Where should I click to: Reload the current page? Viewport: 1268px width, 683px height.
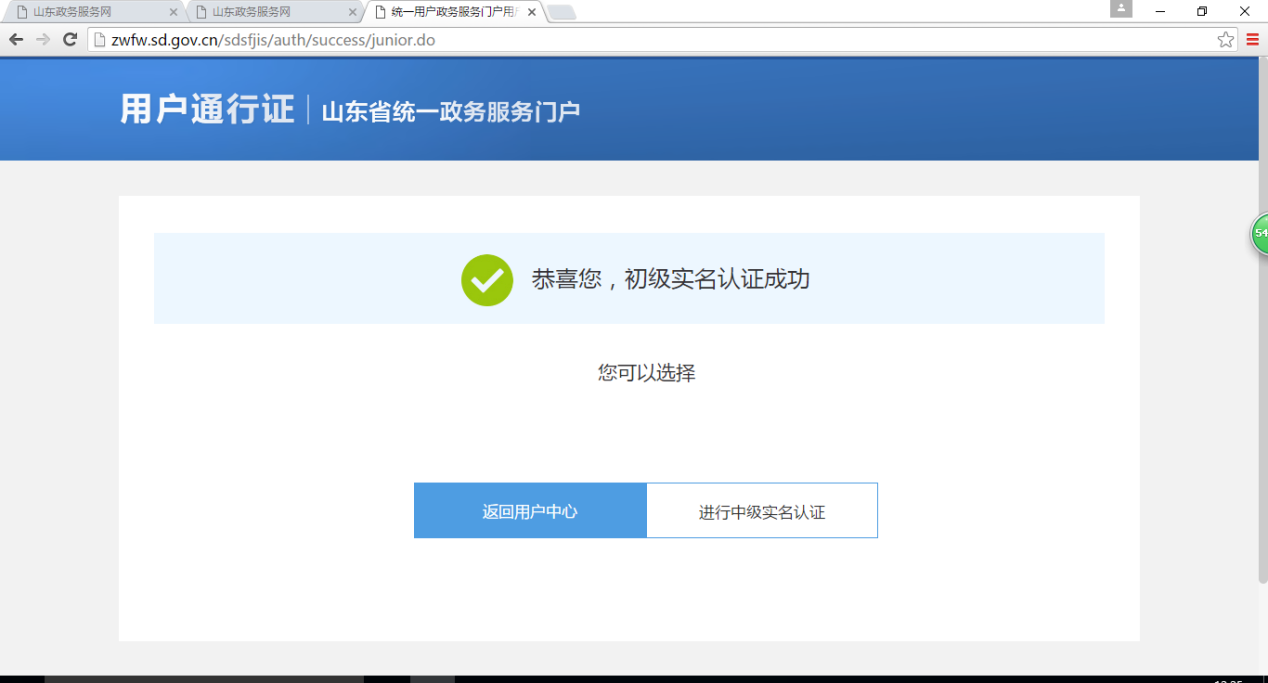coord(70,40)
